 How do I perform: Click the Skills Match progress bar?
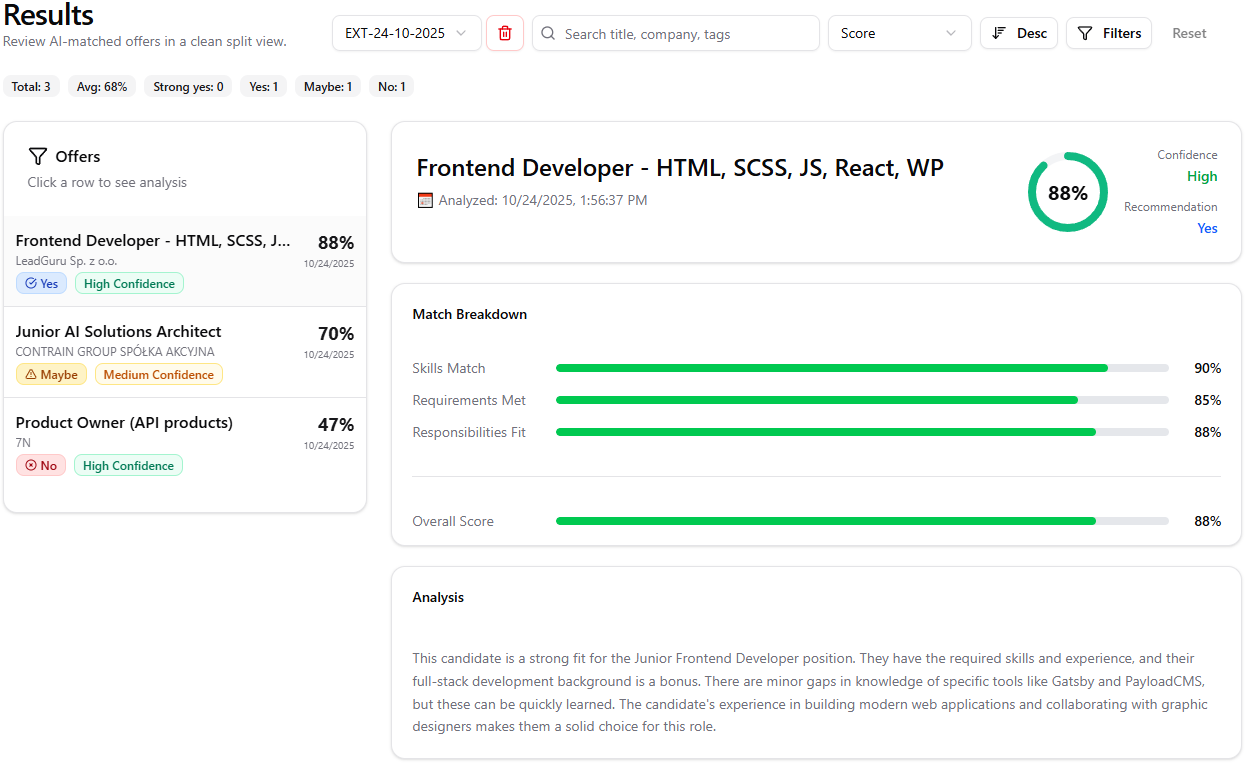click(x=862, y=368)
